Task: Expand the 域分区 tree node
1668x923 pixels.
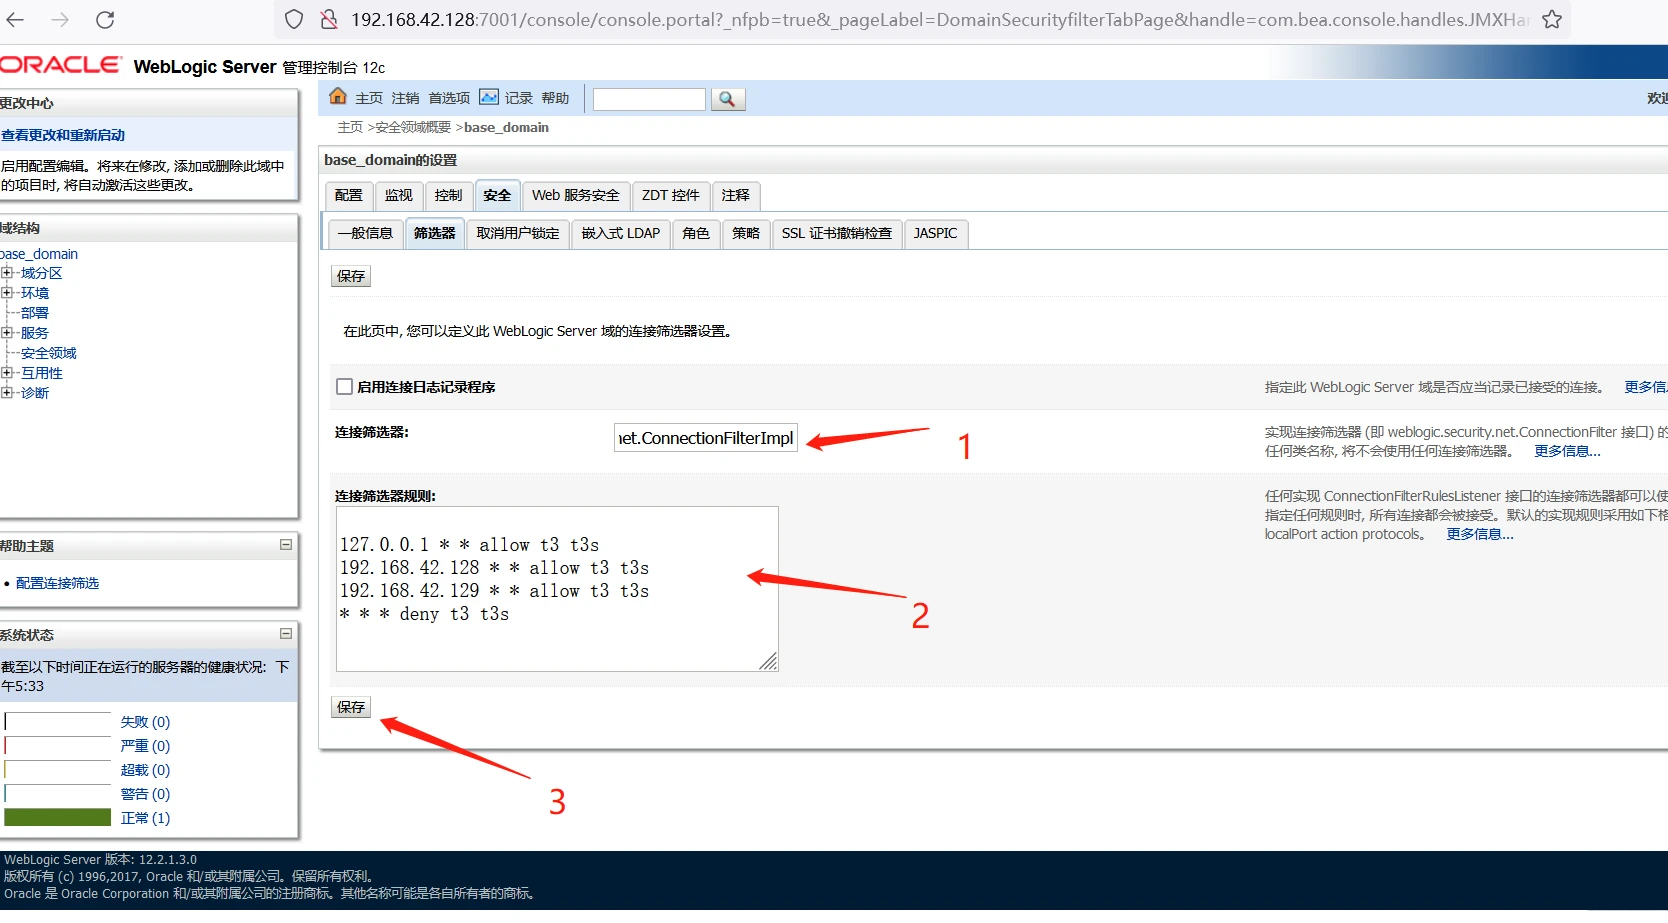Action: [7, 273]
